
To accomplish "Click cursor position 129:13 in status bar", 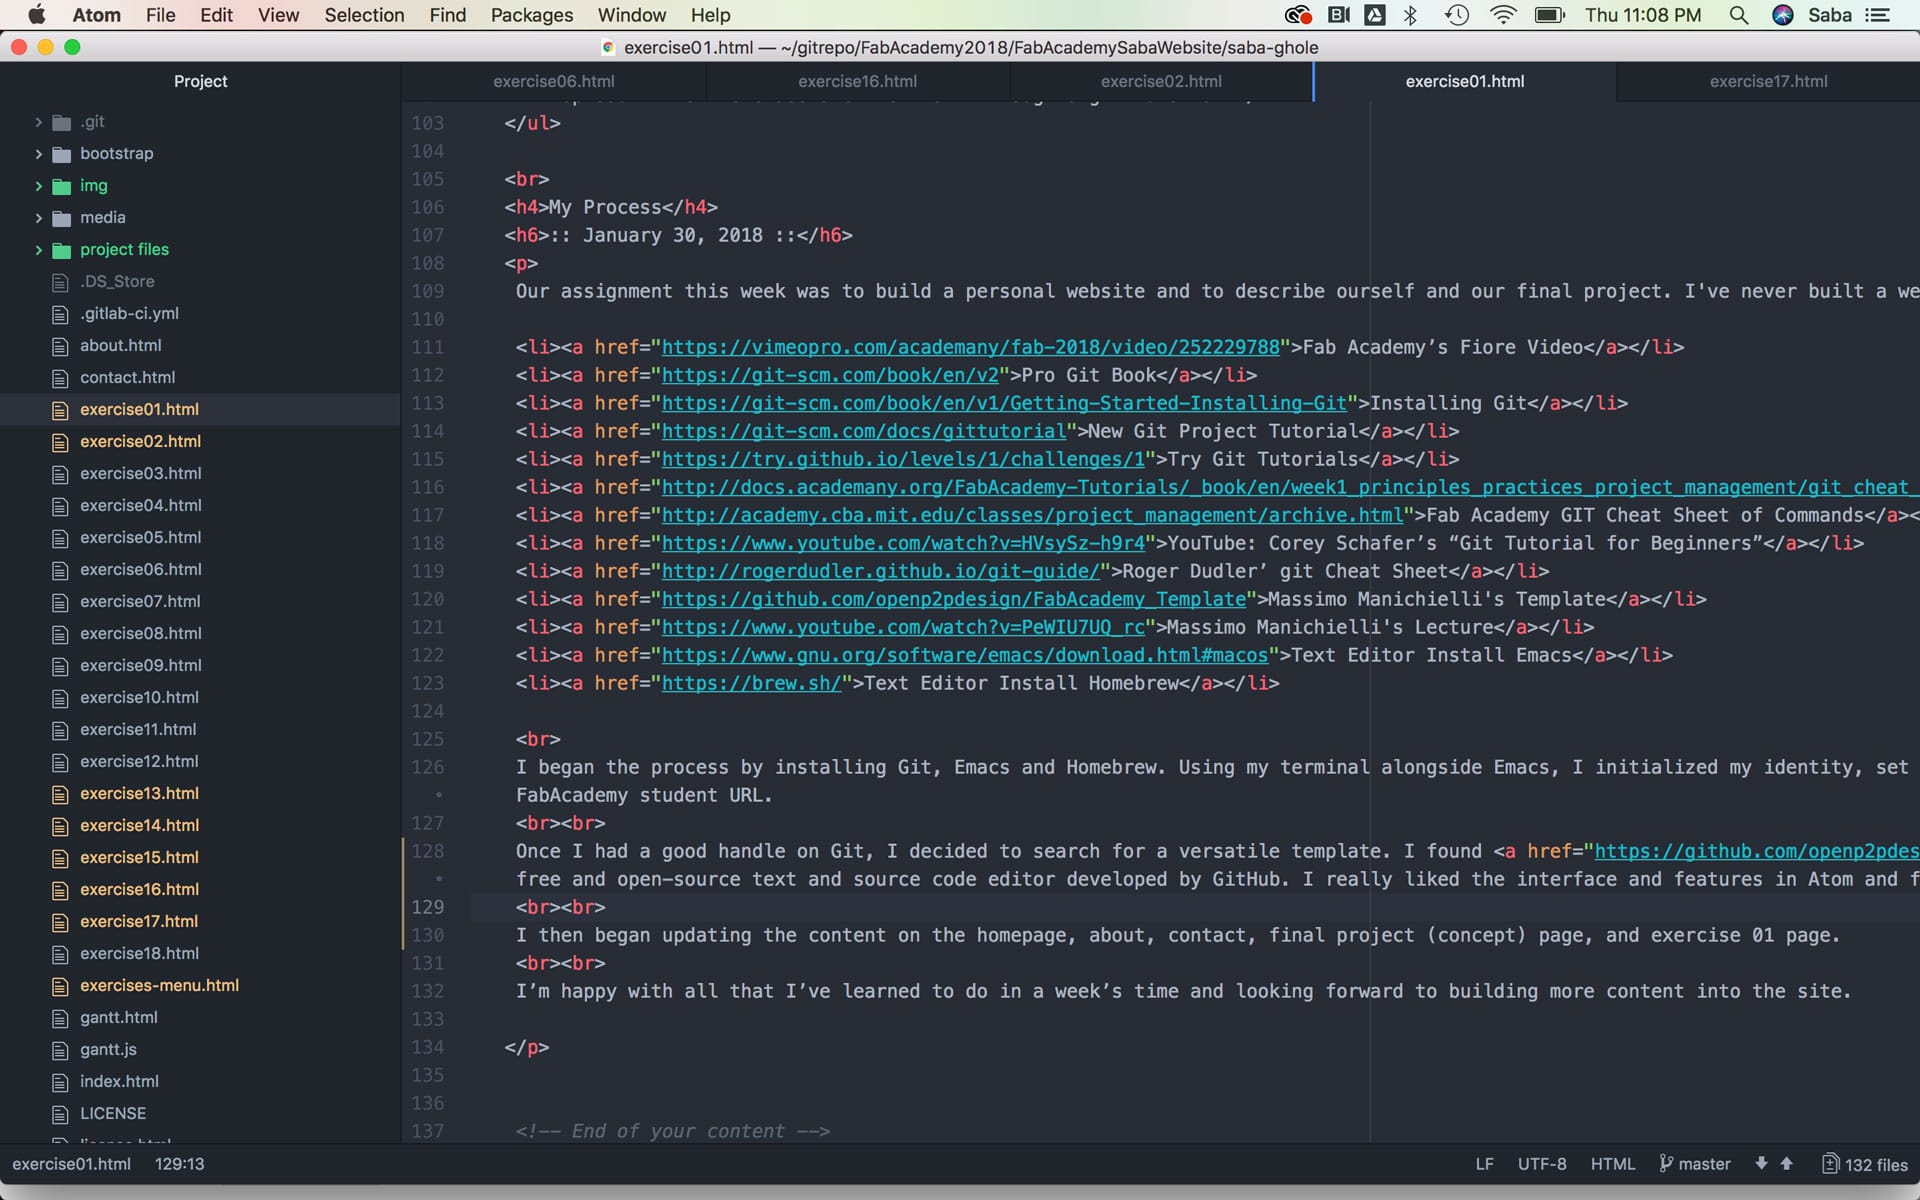I will tap(179, 1164).
